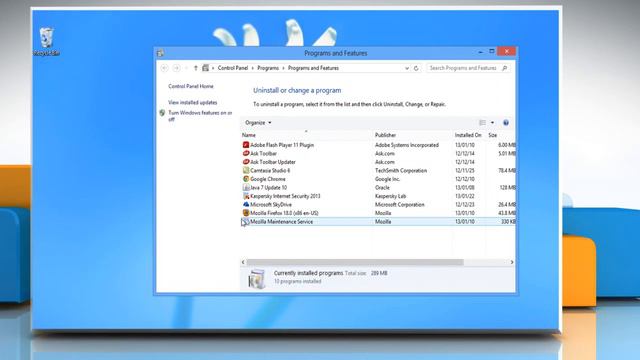
Task: Click the Mozilla Firefox 18.0 icon
Action: [246, 213]
